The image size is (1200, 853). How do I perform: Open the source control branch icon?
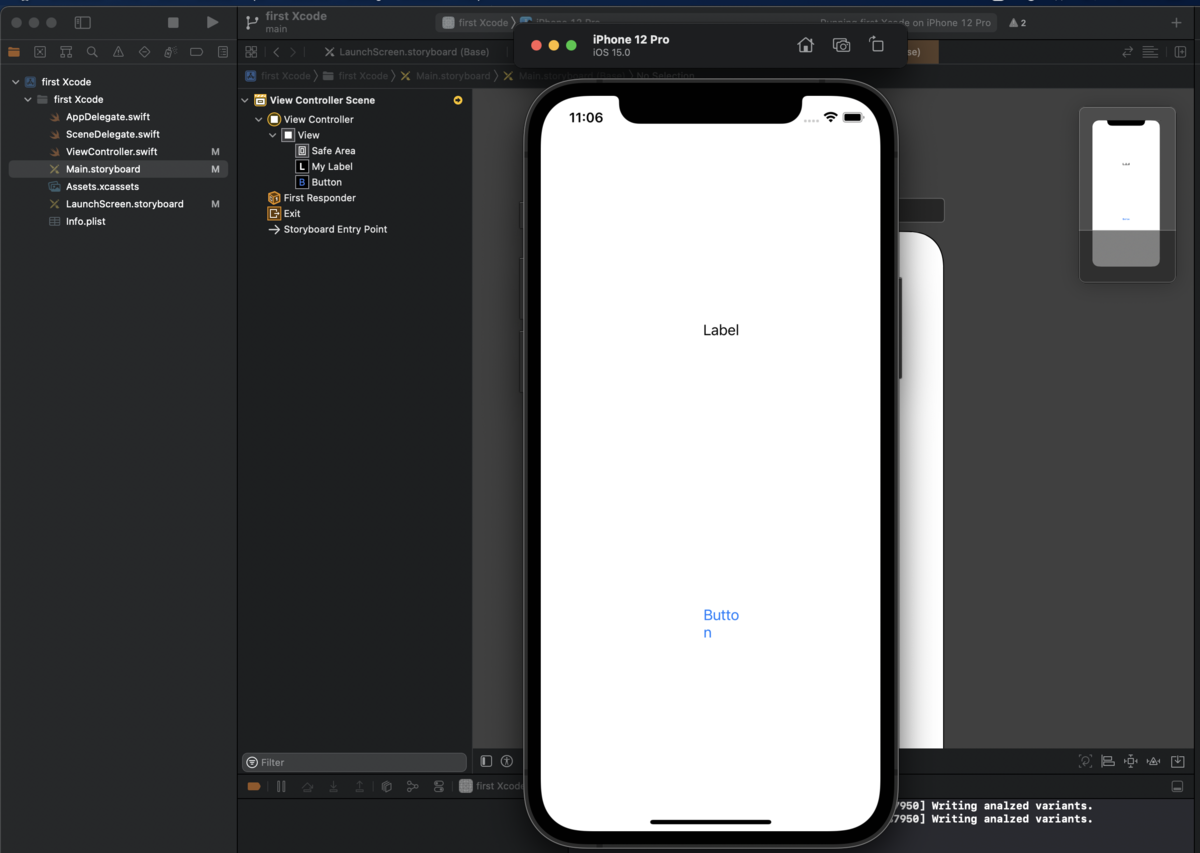coord(252,22)
